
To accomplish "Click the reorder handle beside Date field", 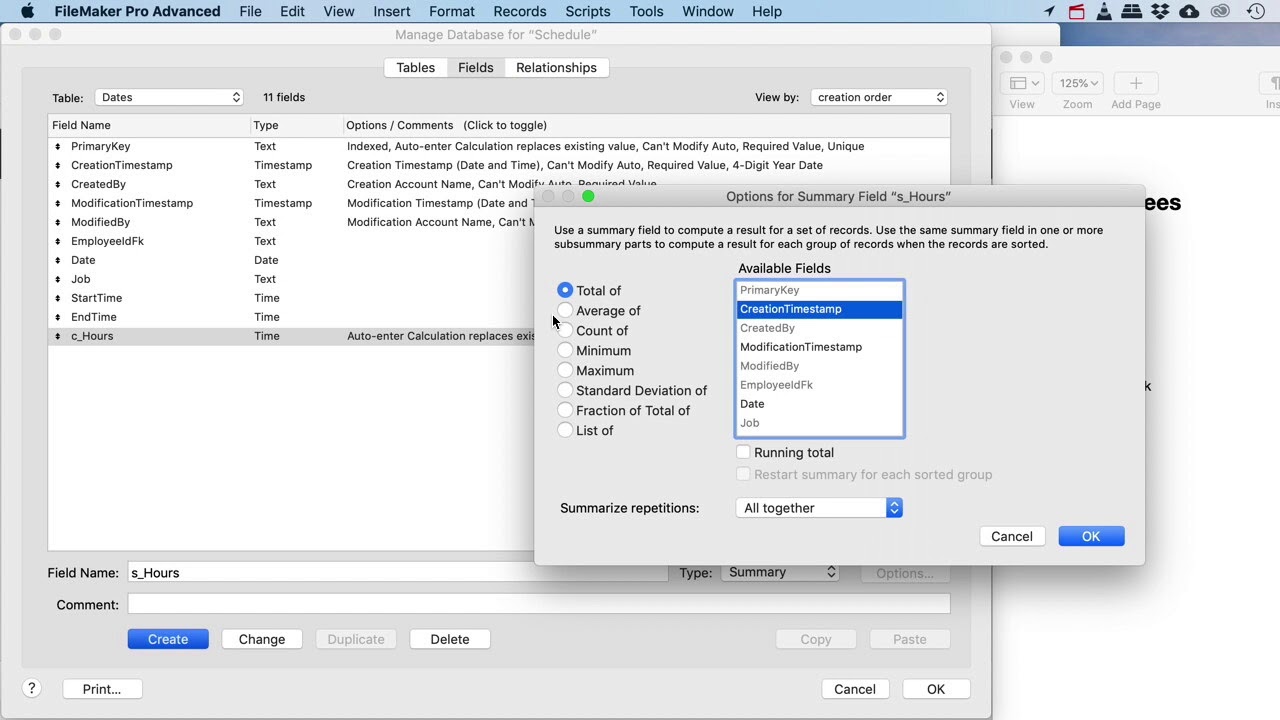I will click(58, 260).
